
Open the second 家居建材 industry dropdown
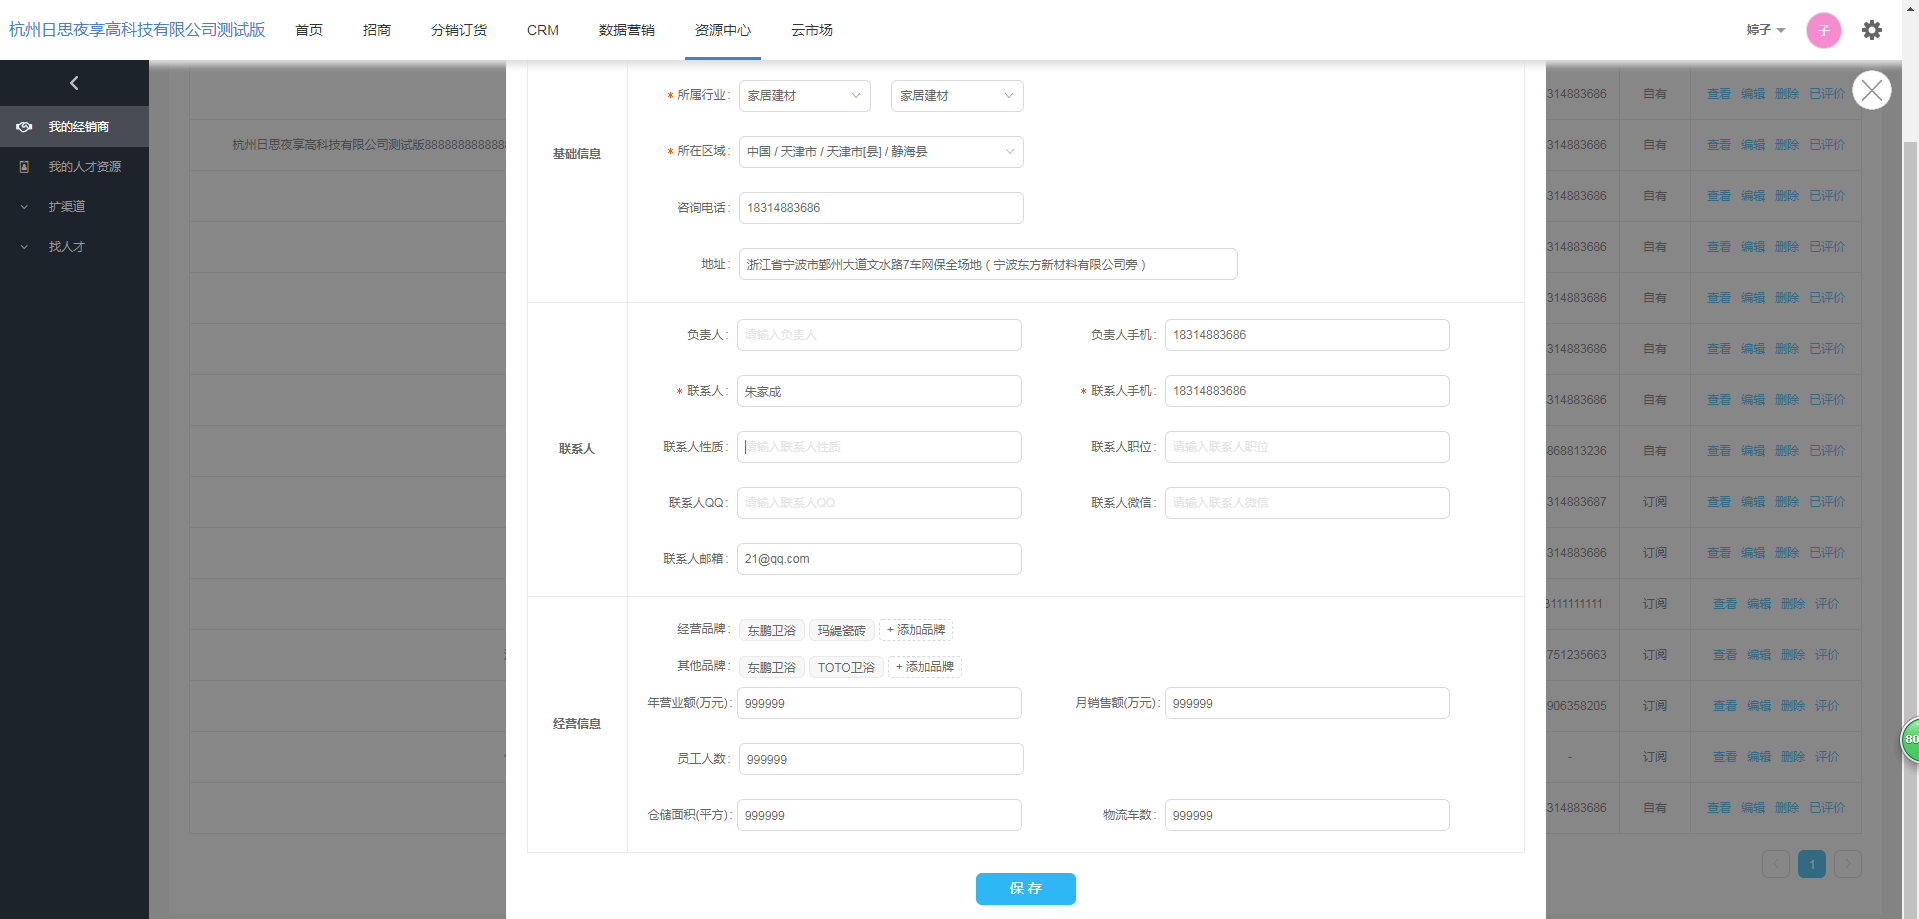[x=956, y=96]
